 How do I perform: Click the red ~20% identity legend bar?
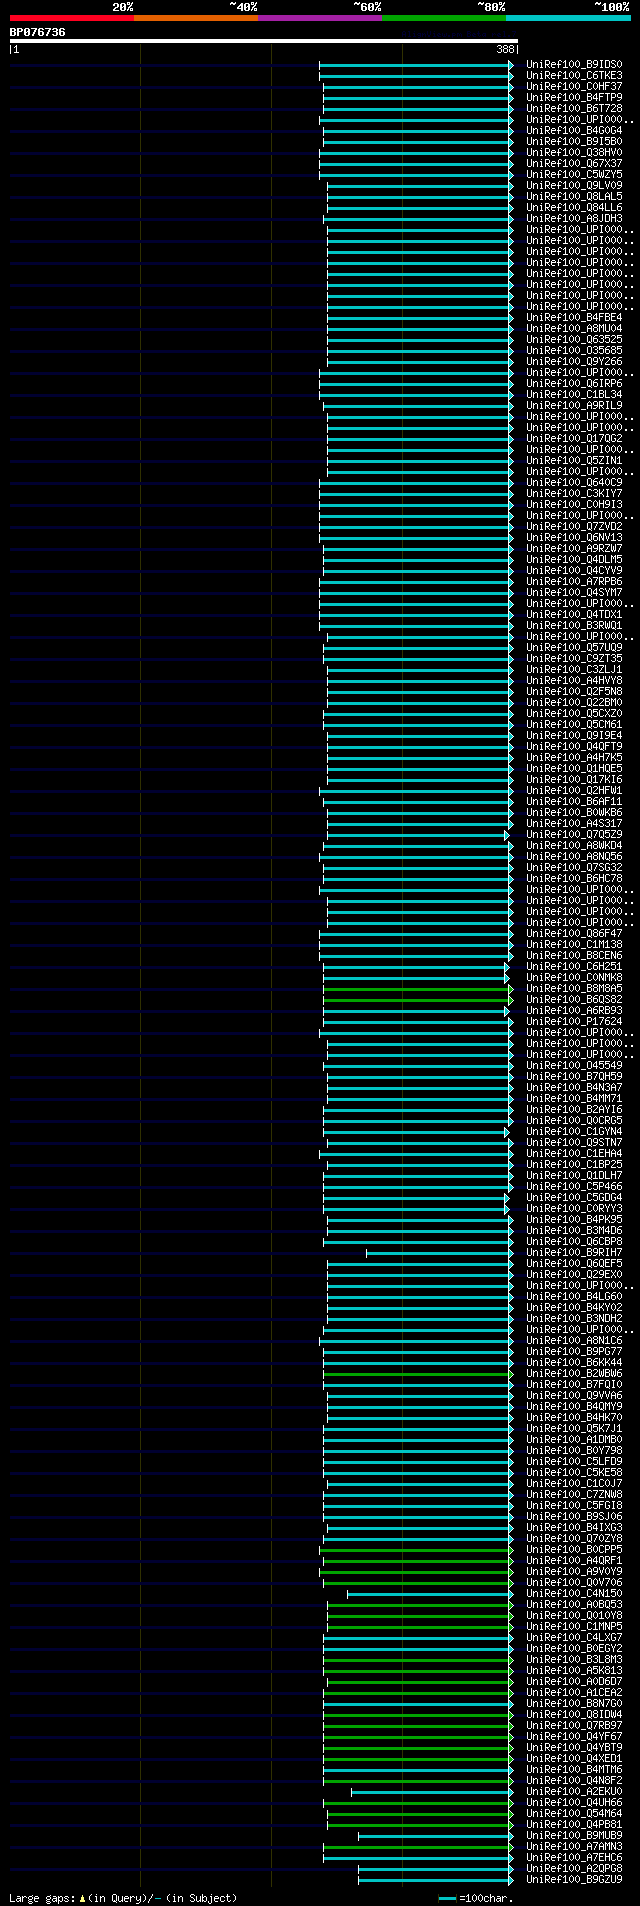point(72,17)
